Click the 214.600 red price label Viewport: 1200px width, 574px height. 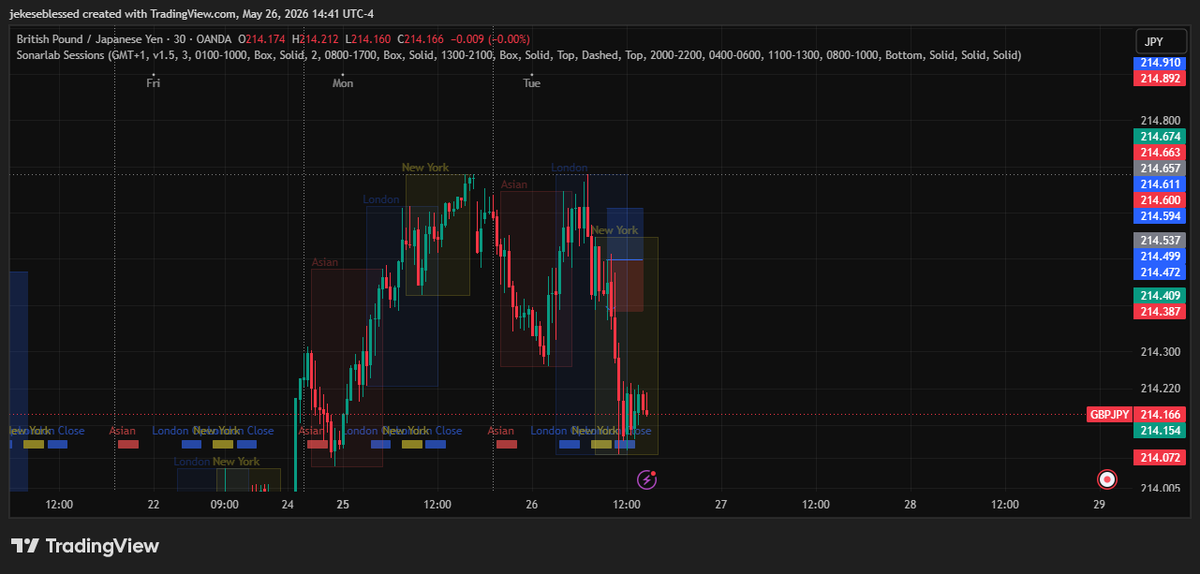coord(1160,200)
